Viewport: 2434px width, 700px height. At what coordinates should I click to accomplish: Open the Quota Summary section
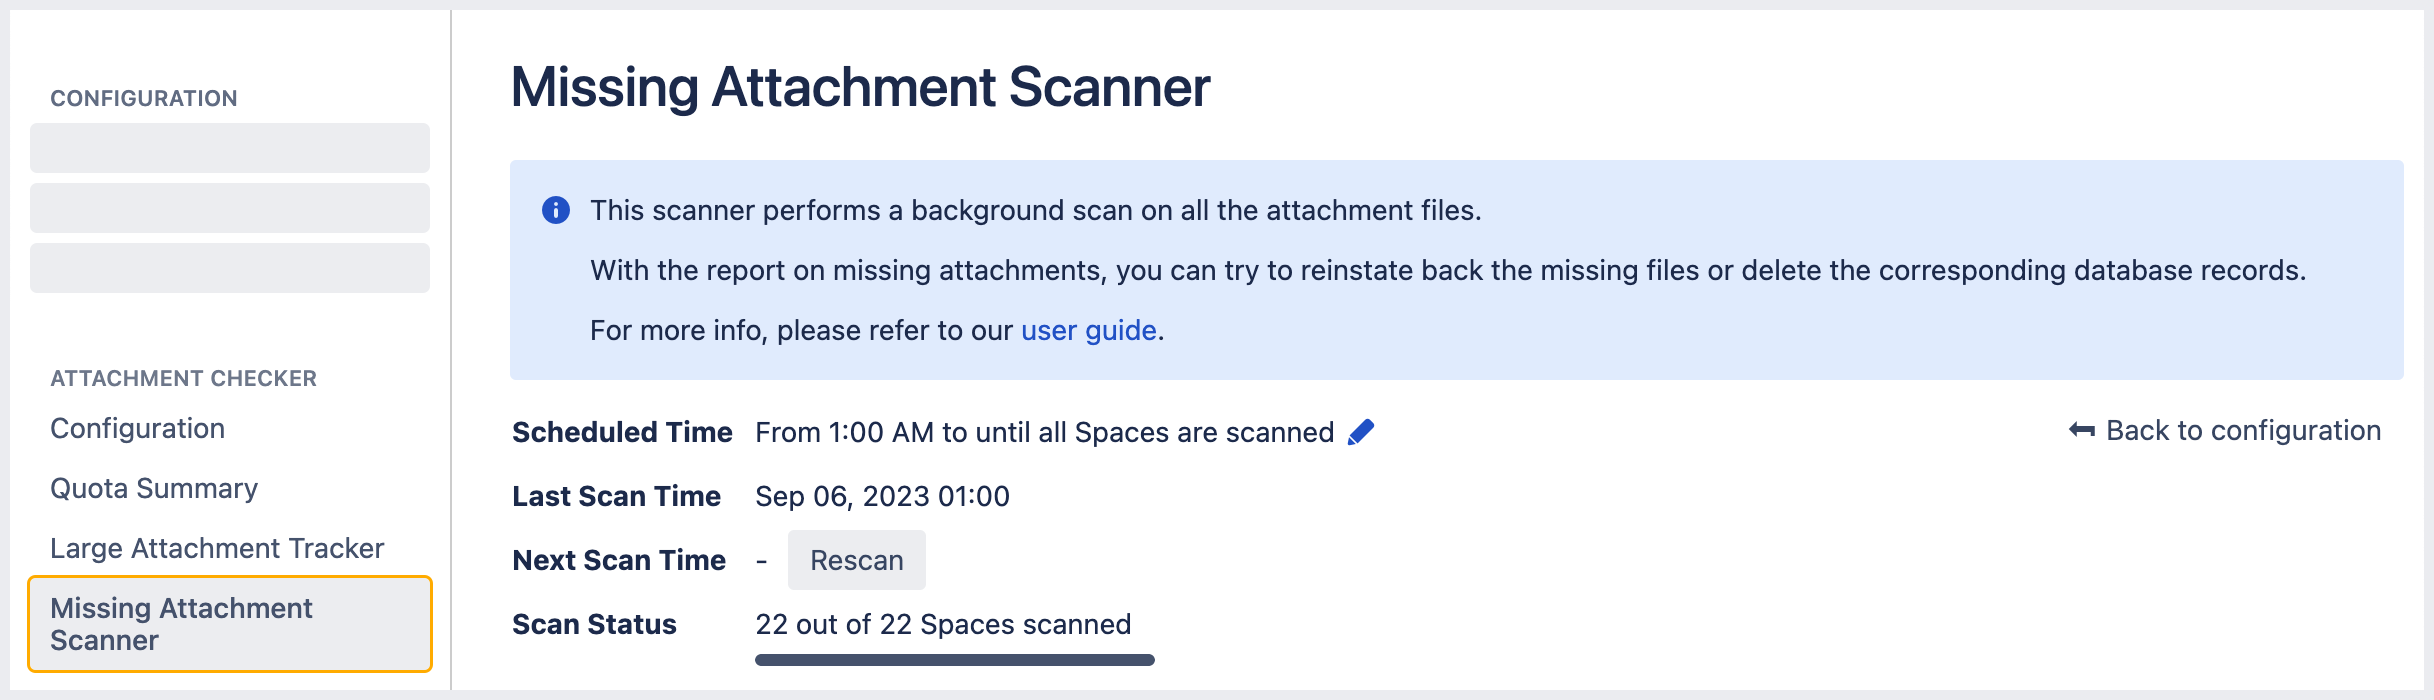[x=153, y=488]
